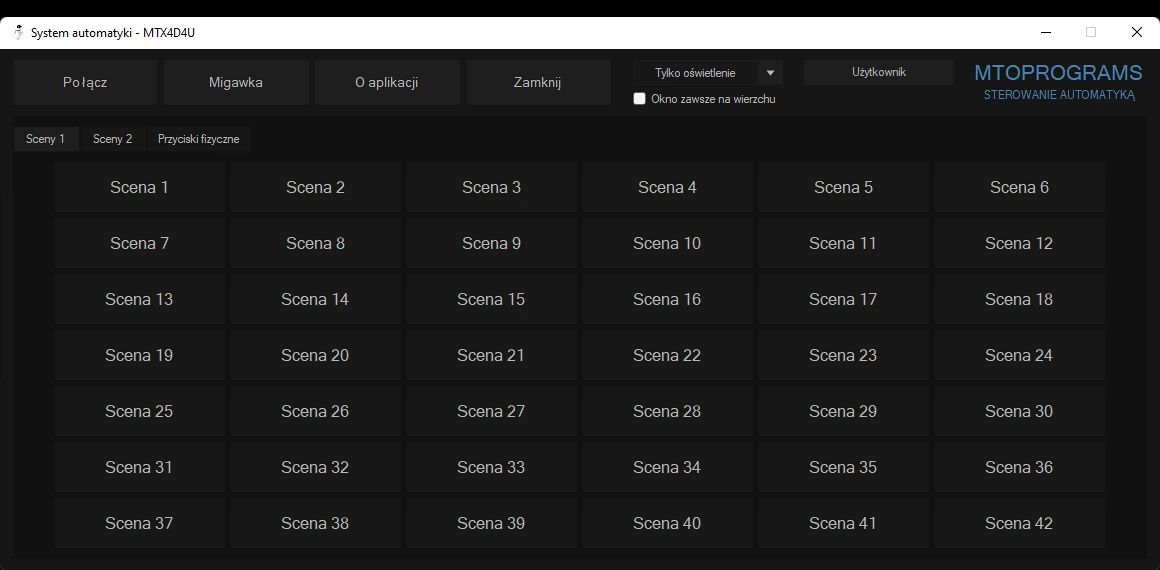Trigger Scena 29
1160x570 pixels.
844,412
